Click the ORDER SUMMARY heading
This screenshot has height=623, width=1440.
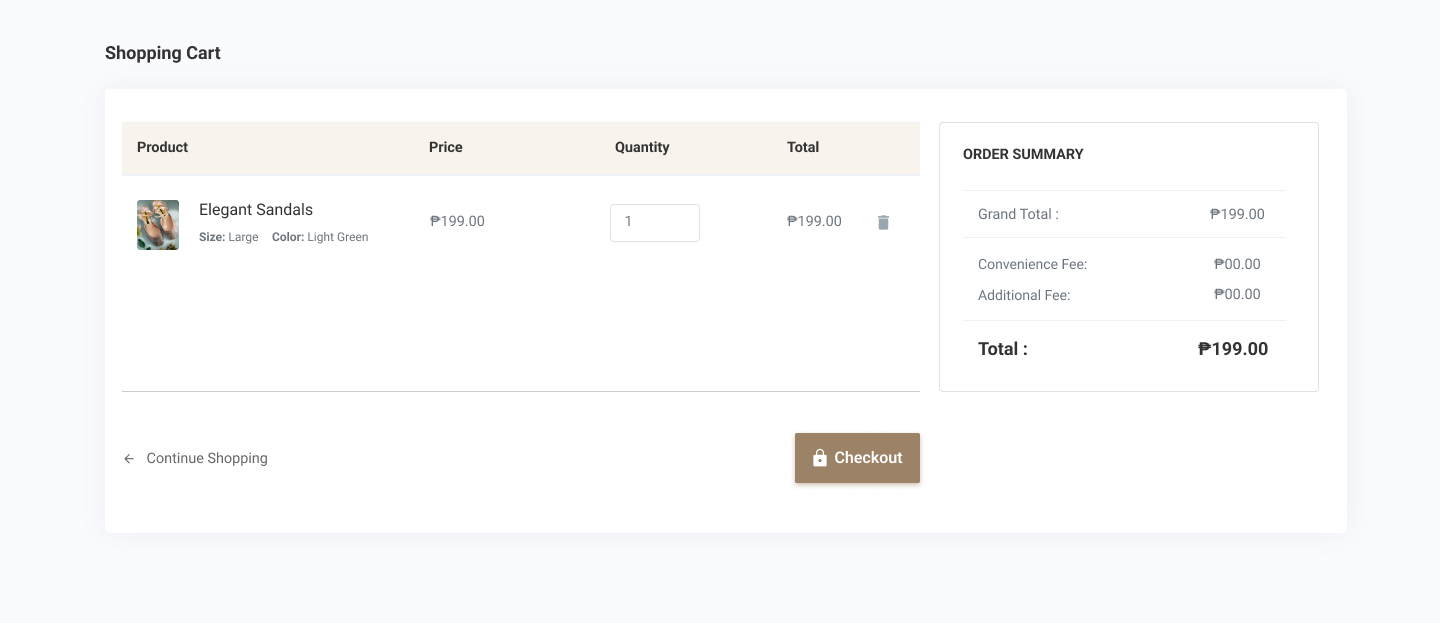[x=1023, y=154]
